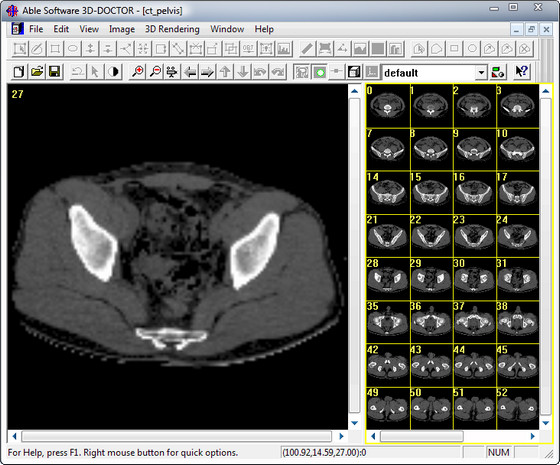Toggle the green circle boundary display button
560x465 pixels.
tap(320, 72)
